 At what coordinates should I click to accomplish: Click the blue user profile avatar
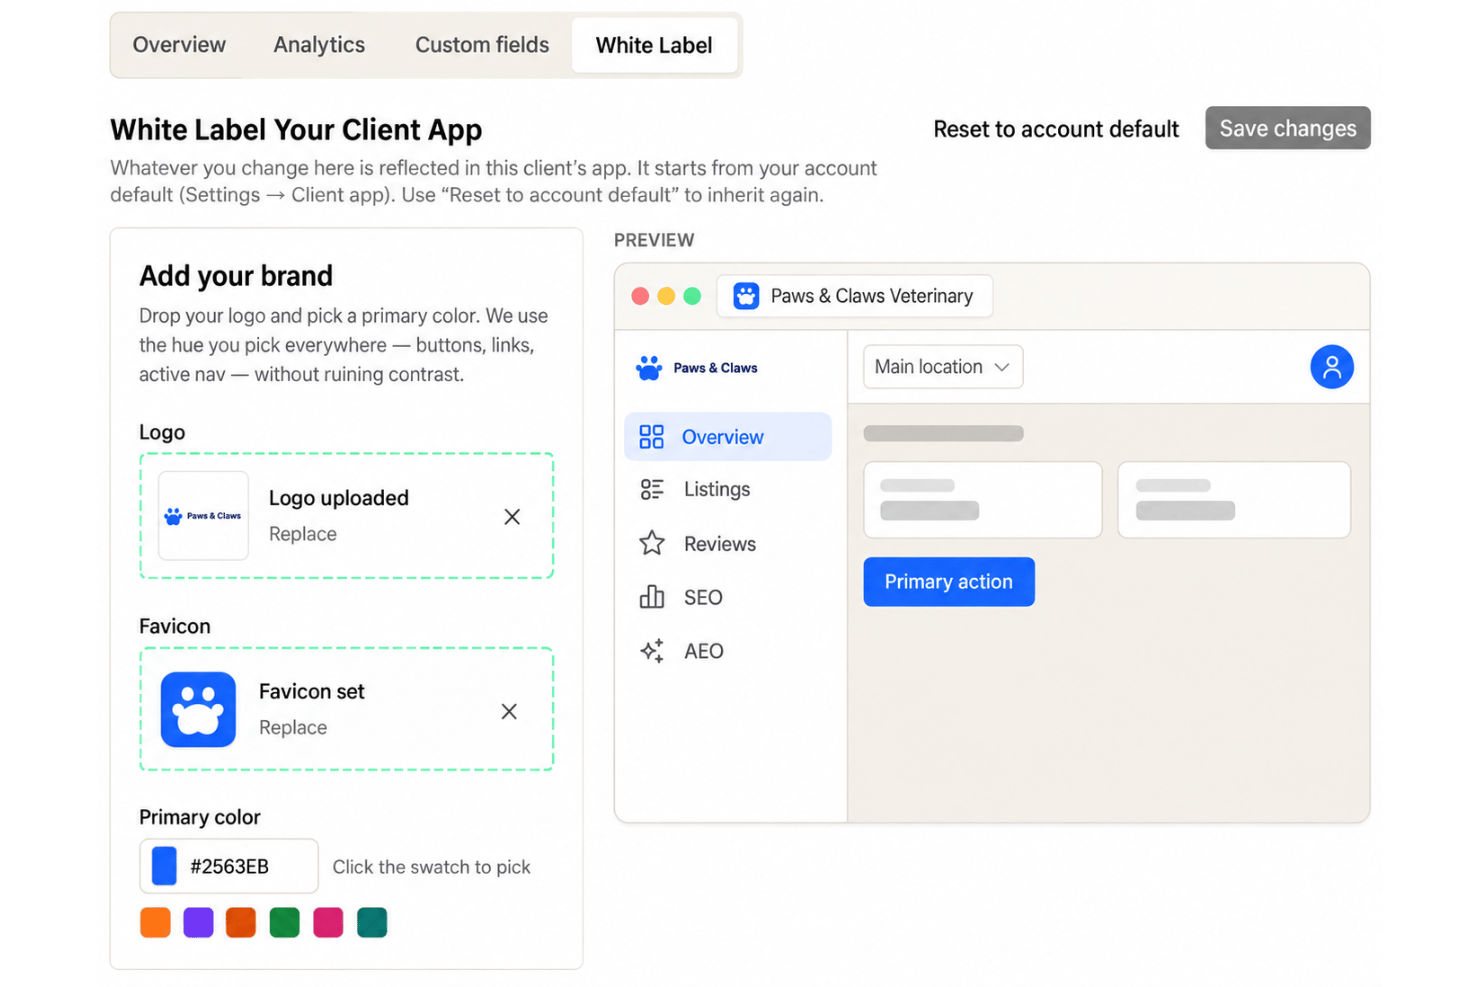(1332, 367)
